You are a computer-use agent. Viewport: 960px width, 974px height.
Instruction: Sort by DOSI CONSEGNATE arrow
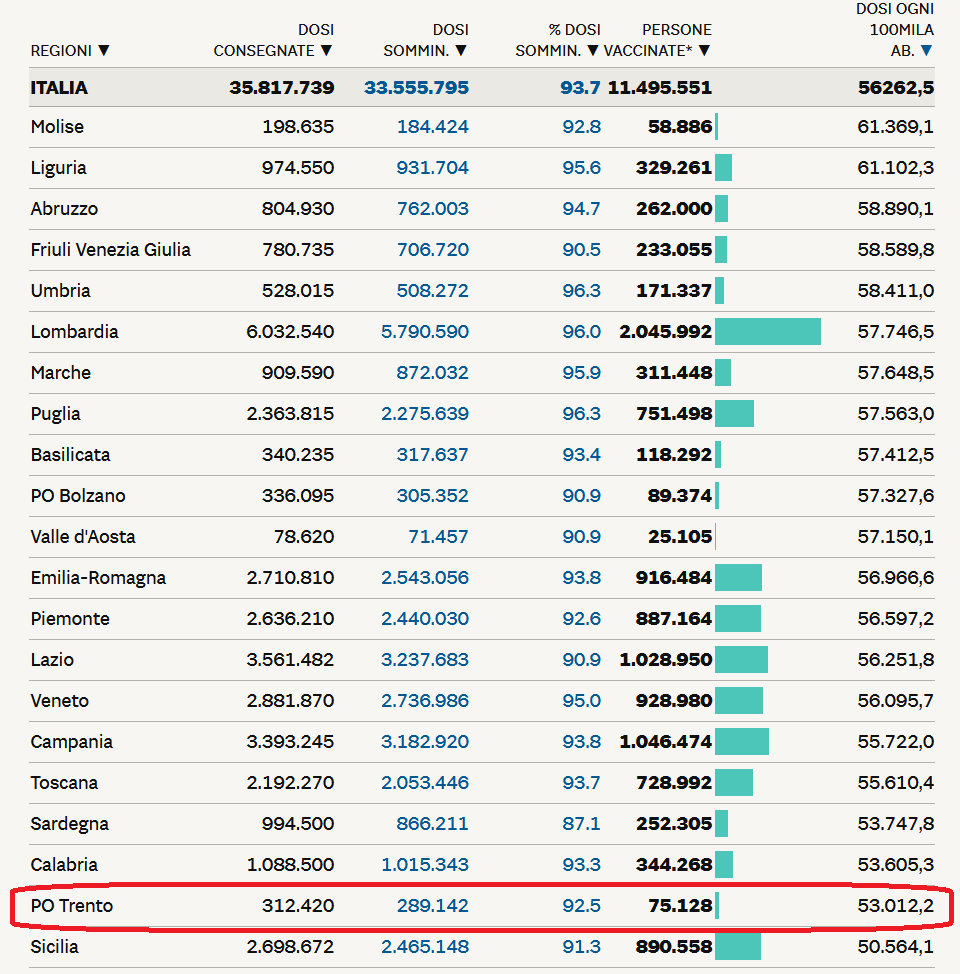tap(326, 50)
